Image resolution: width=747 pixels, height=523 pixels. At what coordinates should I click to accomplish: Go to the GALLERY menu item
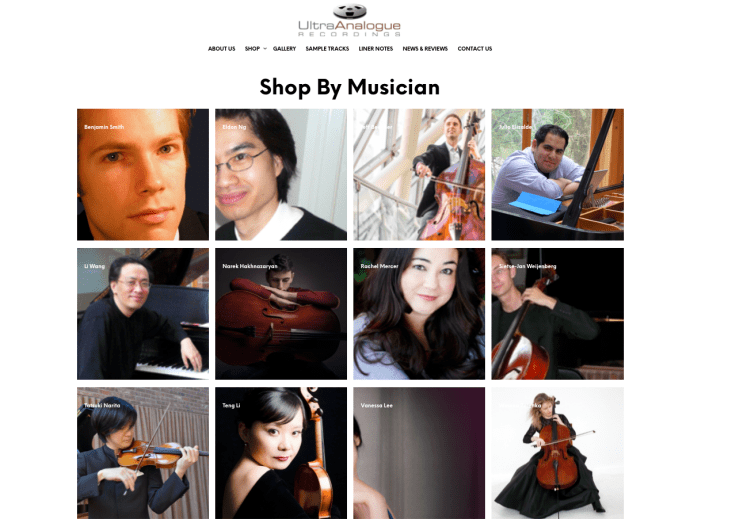click(284, 49)
